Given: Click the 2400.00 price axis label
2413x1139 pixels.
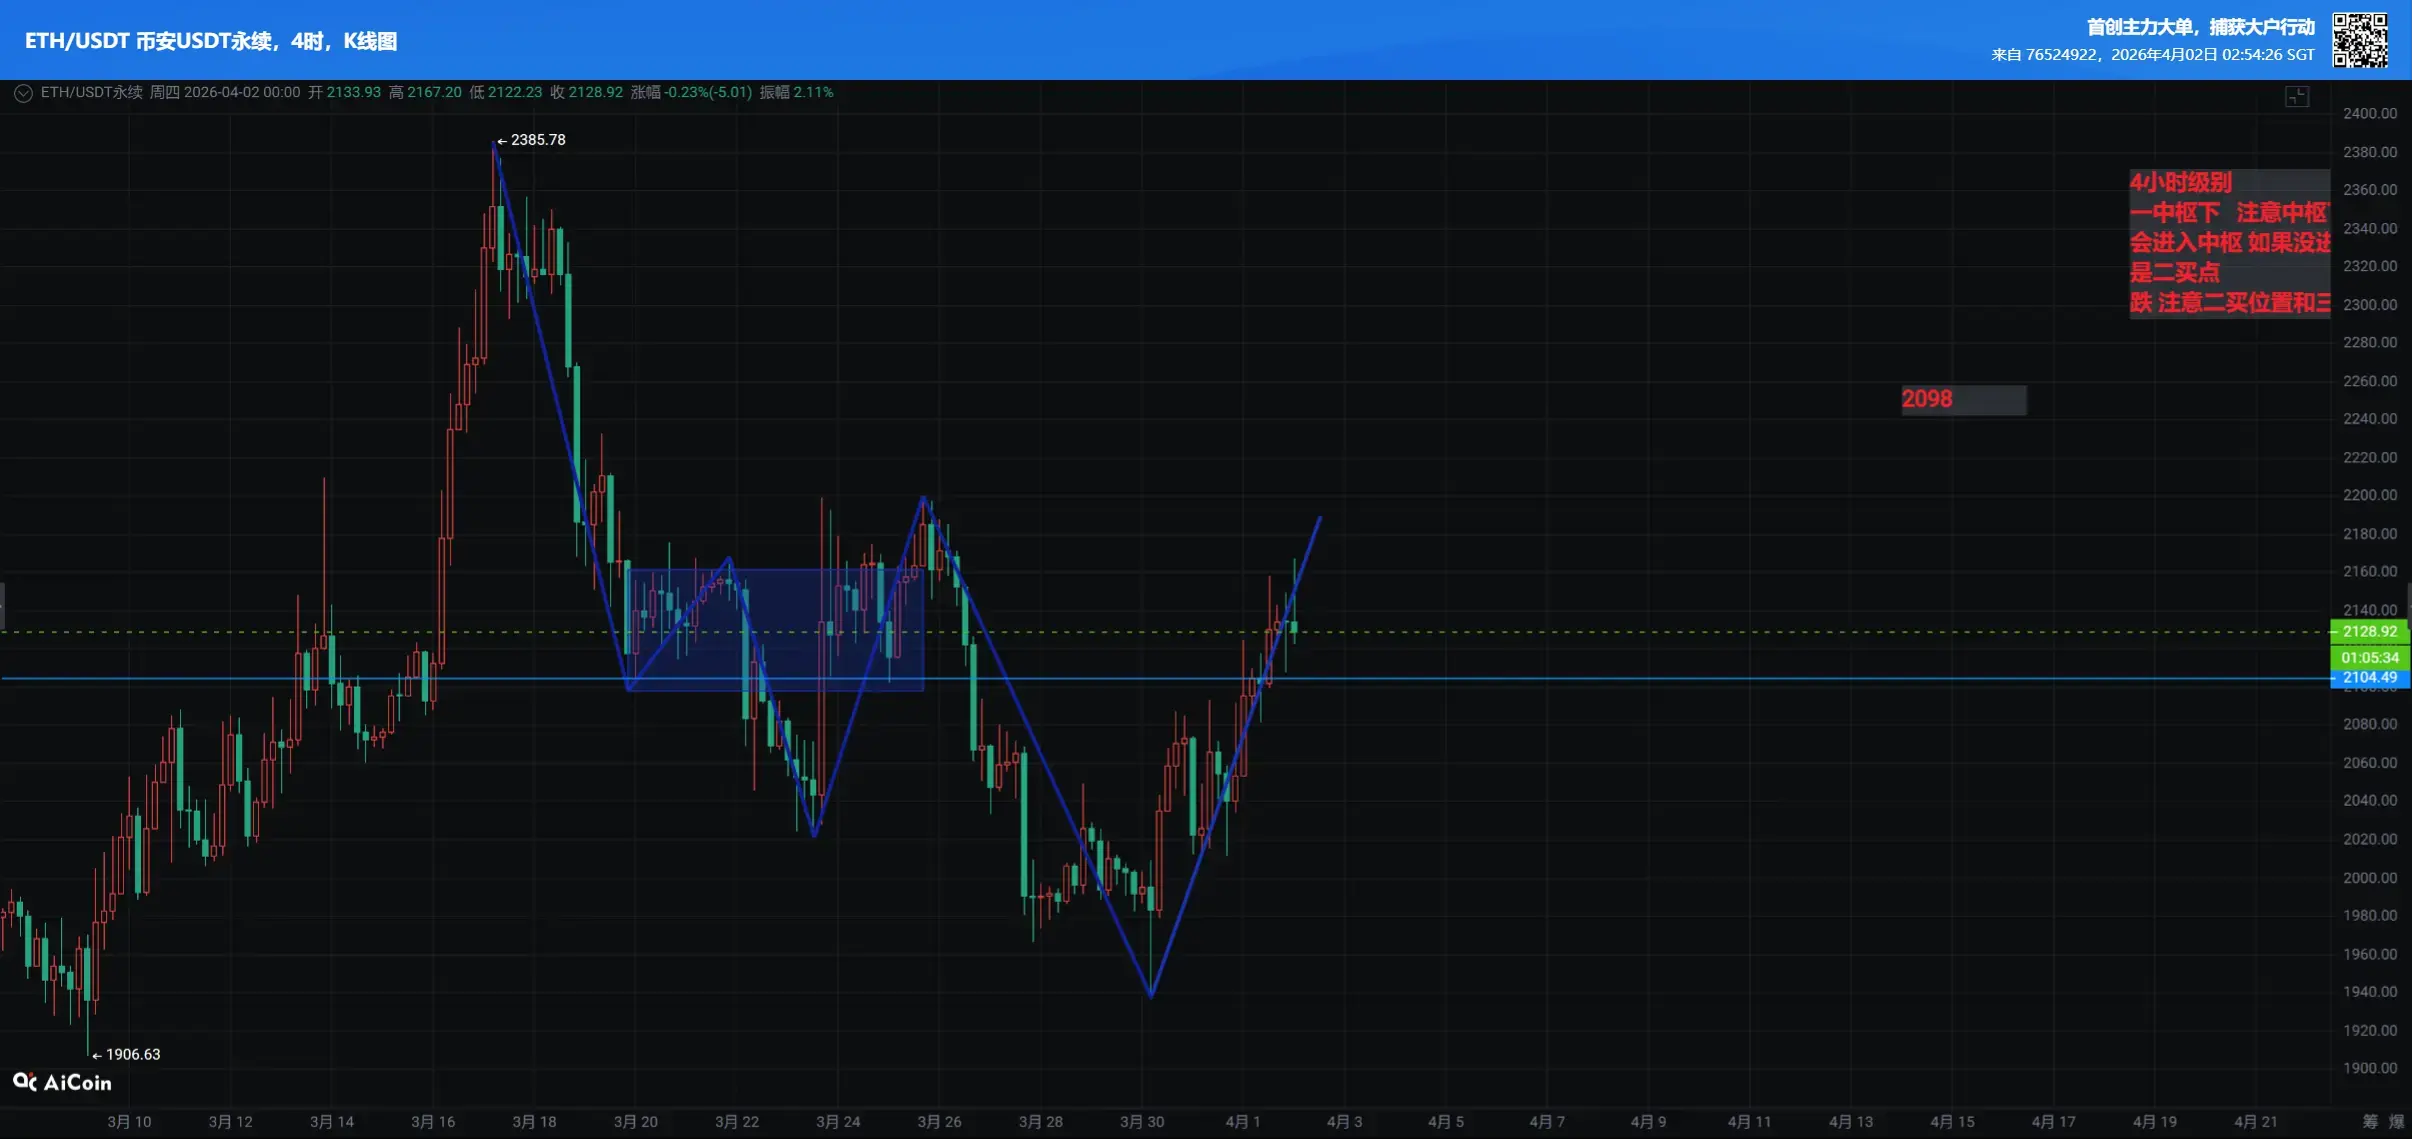Looking at the screenshot, I should pos(2369,113).
